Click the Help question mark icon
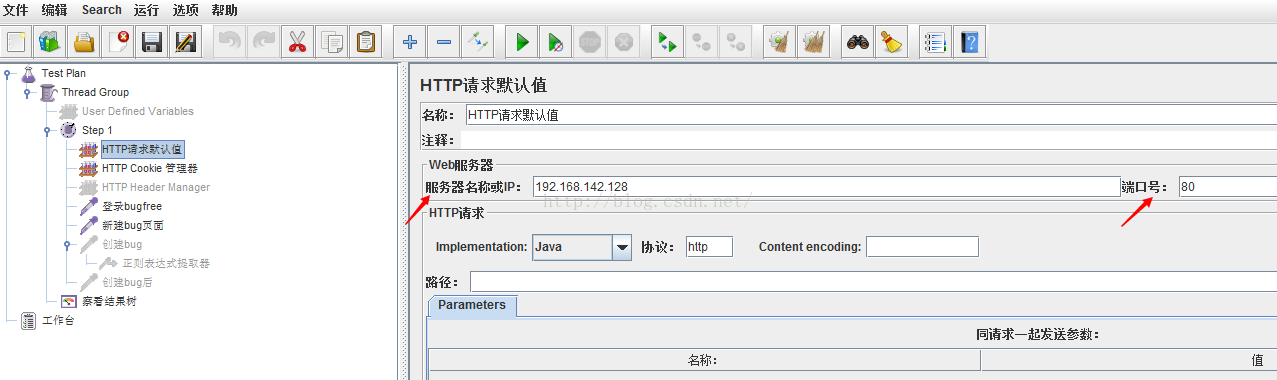The height and width of the screenshot is (380, 1277). pos(969,42)
